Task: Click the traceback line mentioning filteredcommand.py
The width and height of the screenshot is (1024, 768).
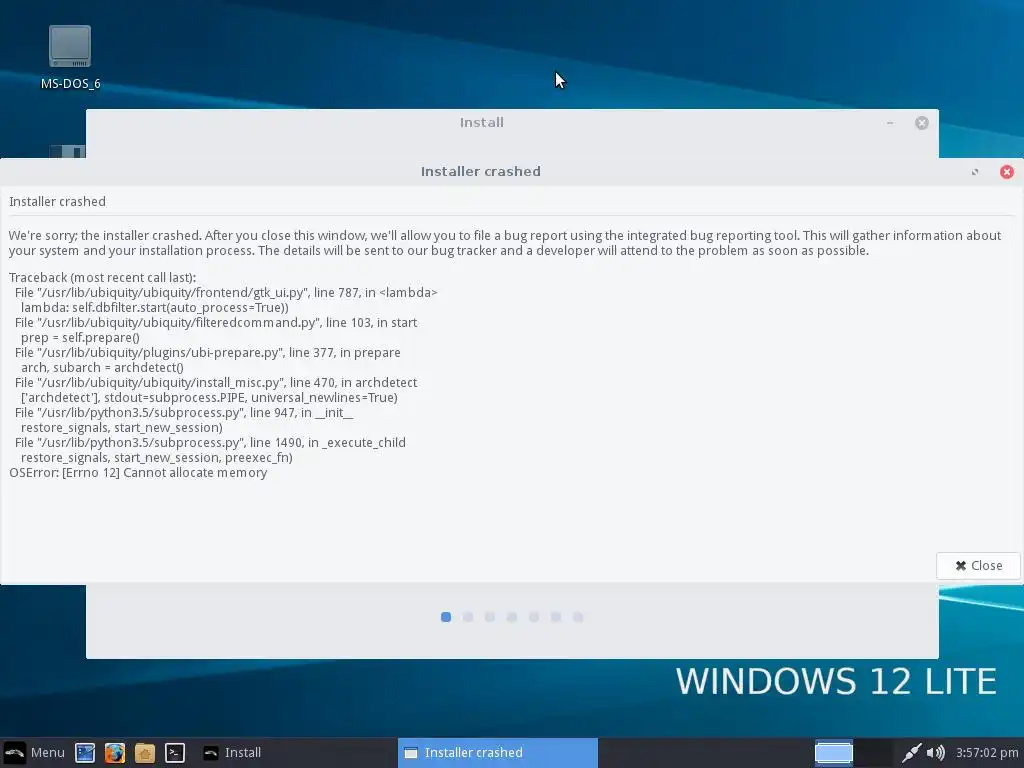Action: coord(216,323)
